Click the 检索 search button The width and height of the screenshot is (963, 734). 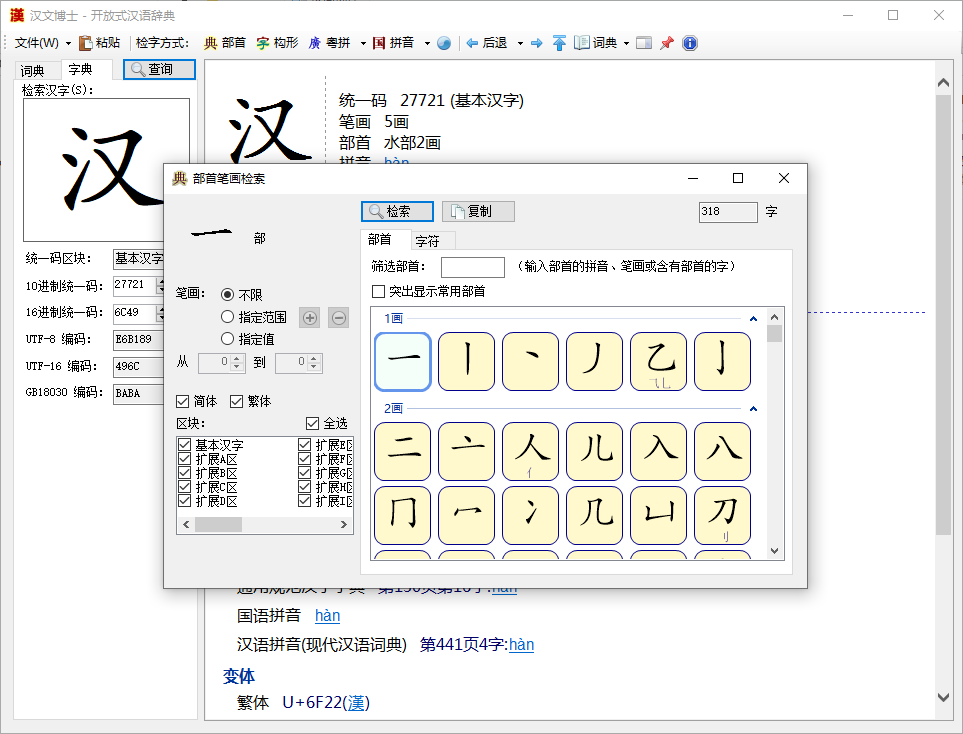click(x=397, y=212)
